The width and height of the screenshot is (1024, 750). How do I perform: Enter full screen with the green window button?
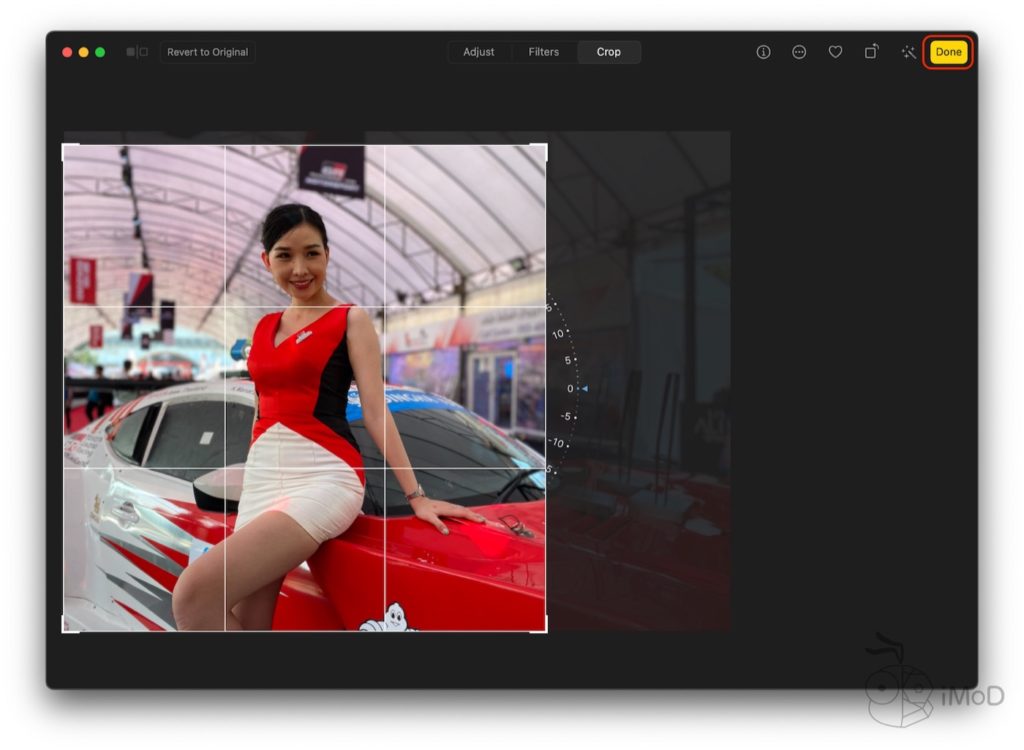click(100, 52)
